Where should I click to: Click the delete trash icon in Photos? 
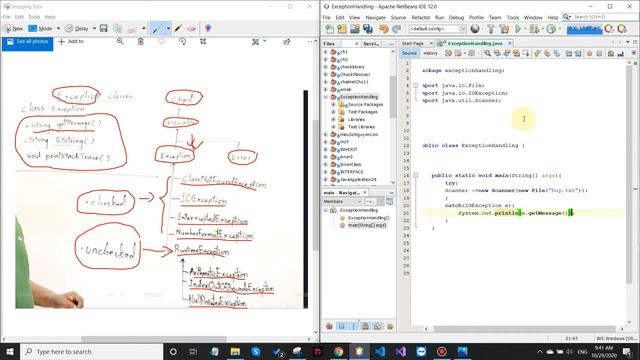[x=141, y=41]
